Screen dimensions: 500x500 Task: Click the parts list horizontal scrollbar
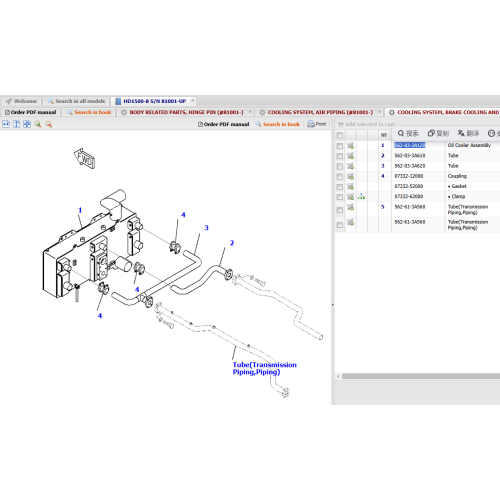tap(421, 376)
